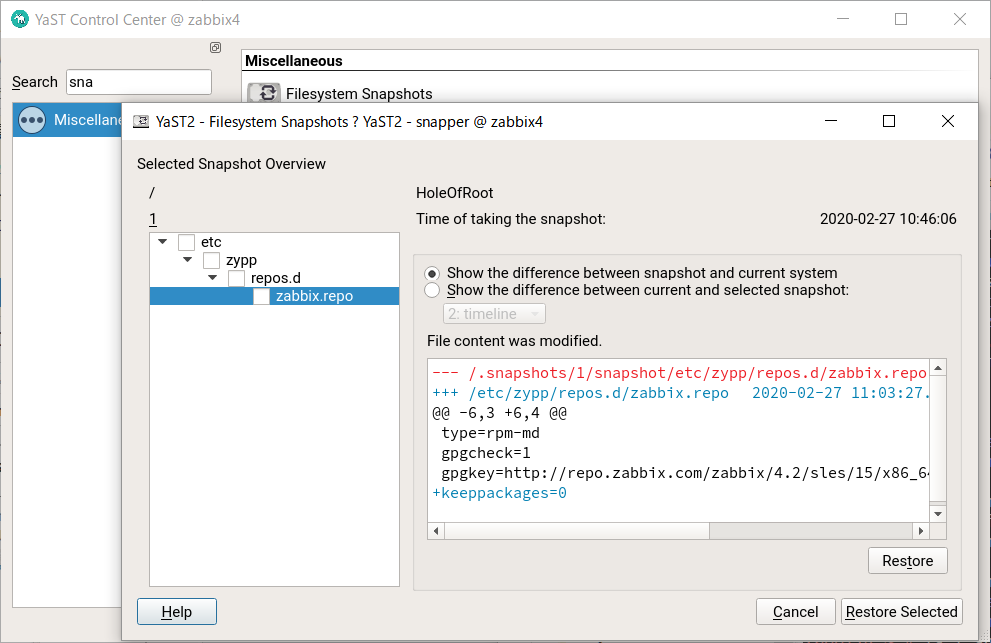The image size is (991, 643).
Task: Click the detach panel icon above search
Action: 216,47
